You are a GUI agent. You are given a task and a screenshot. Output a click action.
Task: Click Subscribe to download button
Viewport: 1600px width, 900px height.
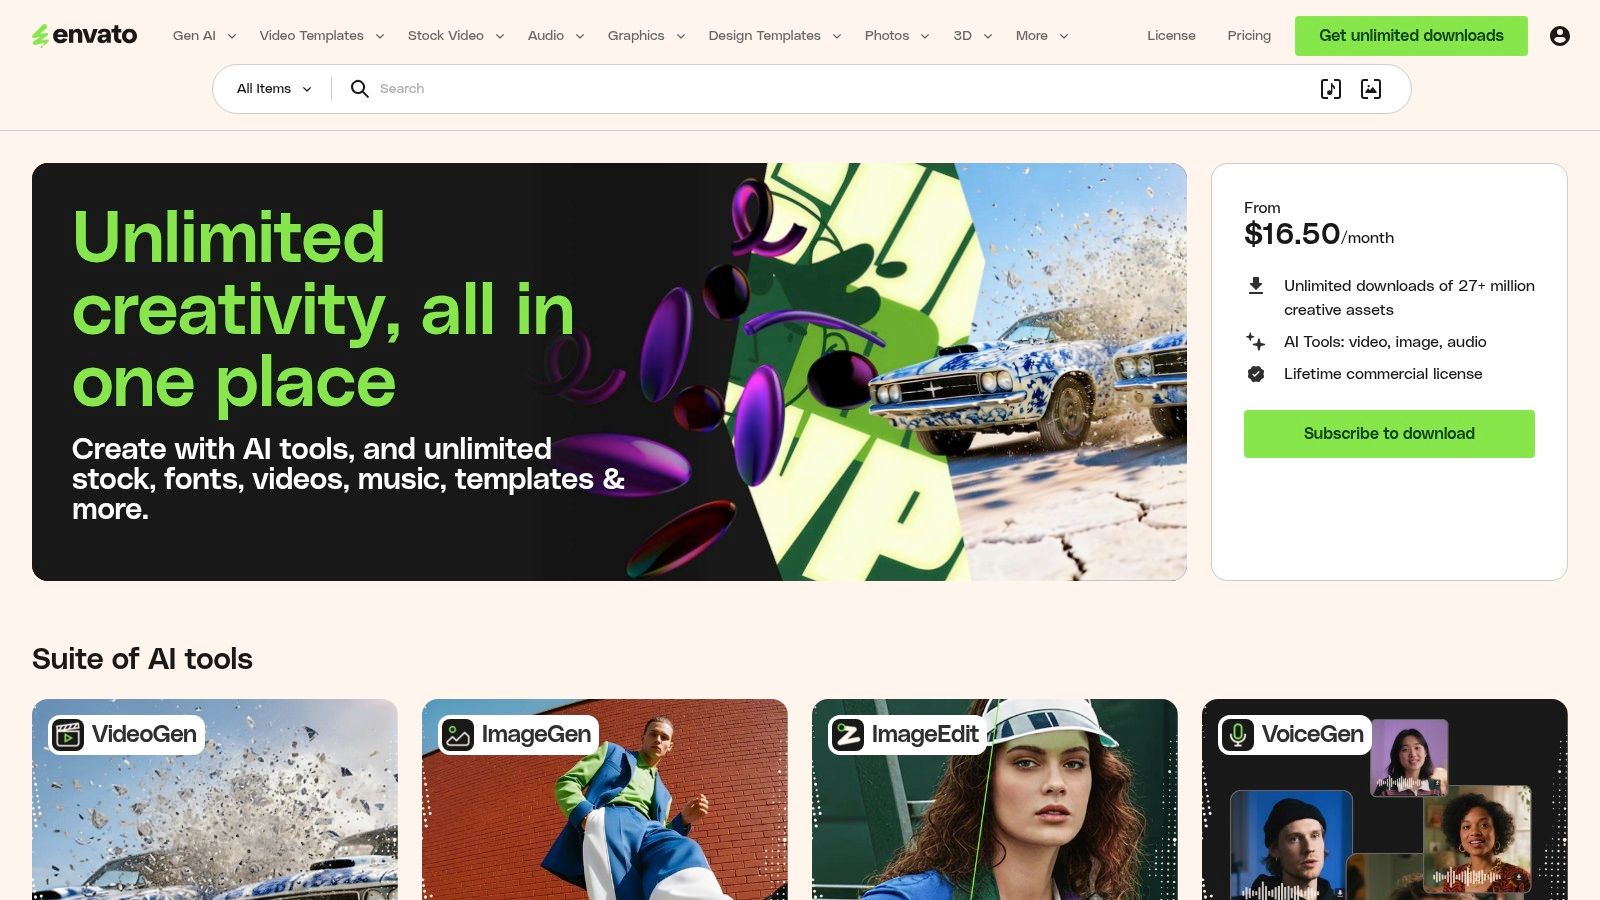tap(1389, 434)
